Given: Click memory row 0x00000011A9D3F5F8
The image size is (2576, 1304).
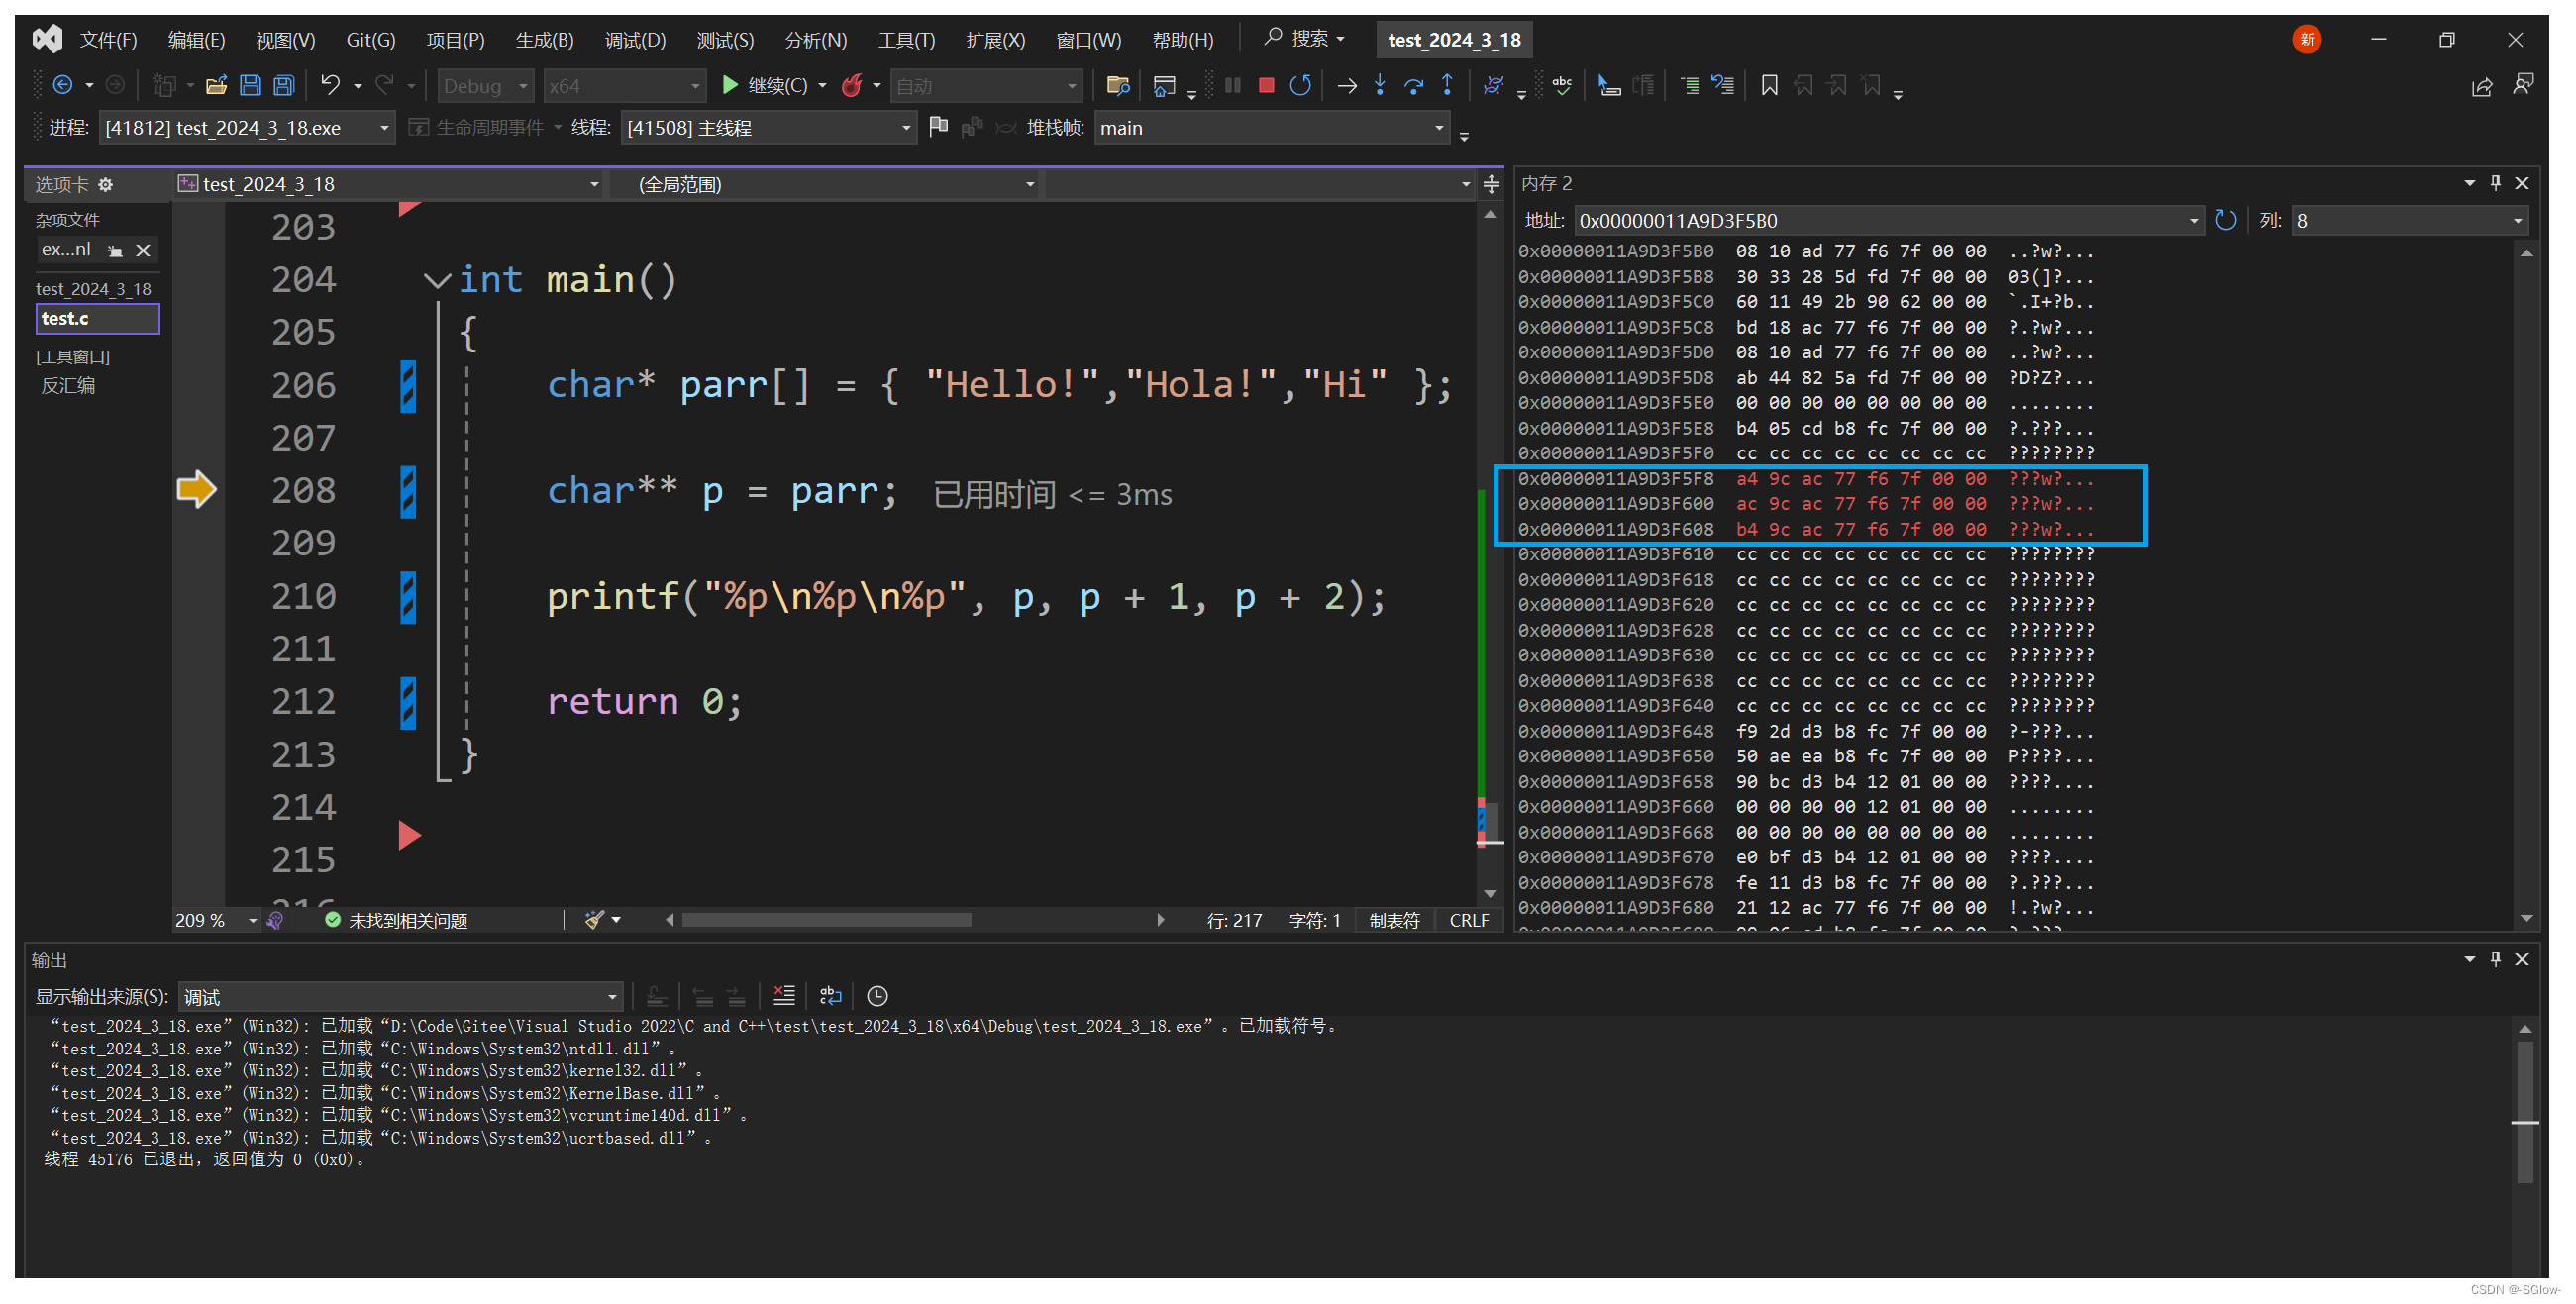Looking at the screenshot, I should [1806, 479].
